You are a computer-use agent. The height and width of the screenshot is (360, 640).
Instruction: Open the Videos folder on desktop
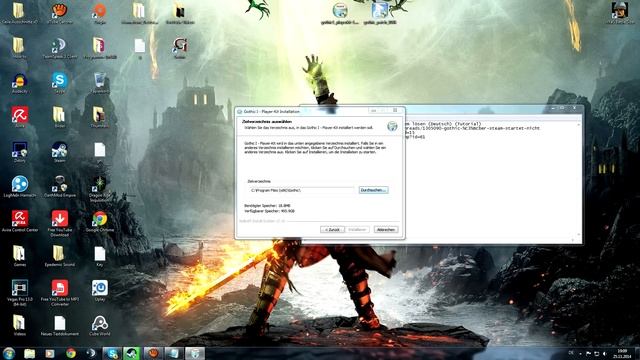point(19,325)
